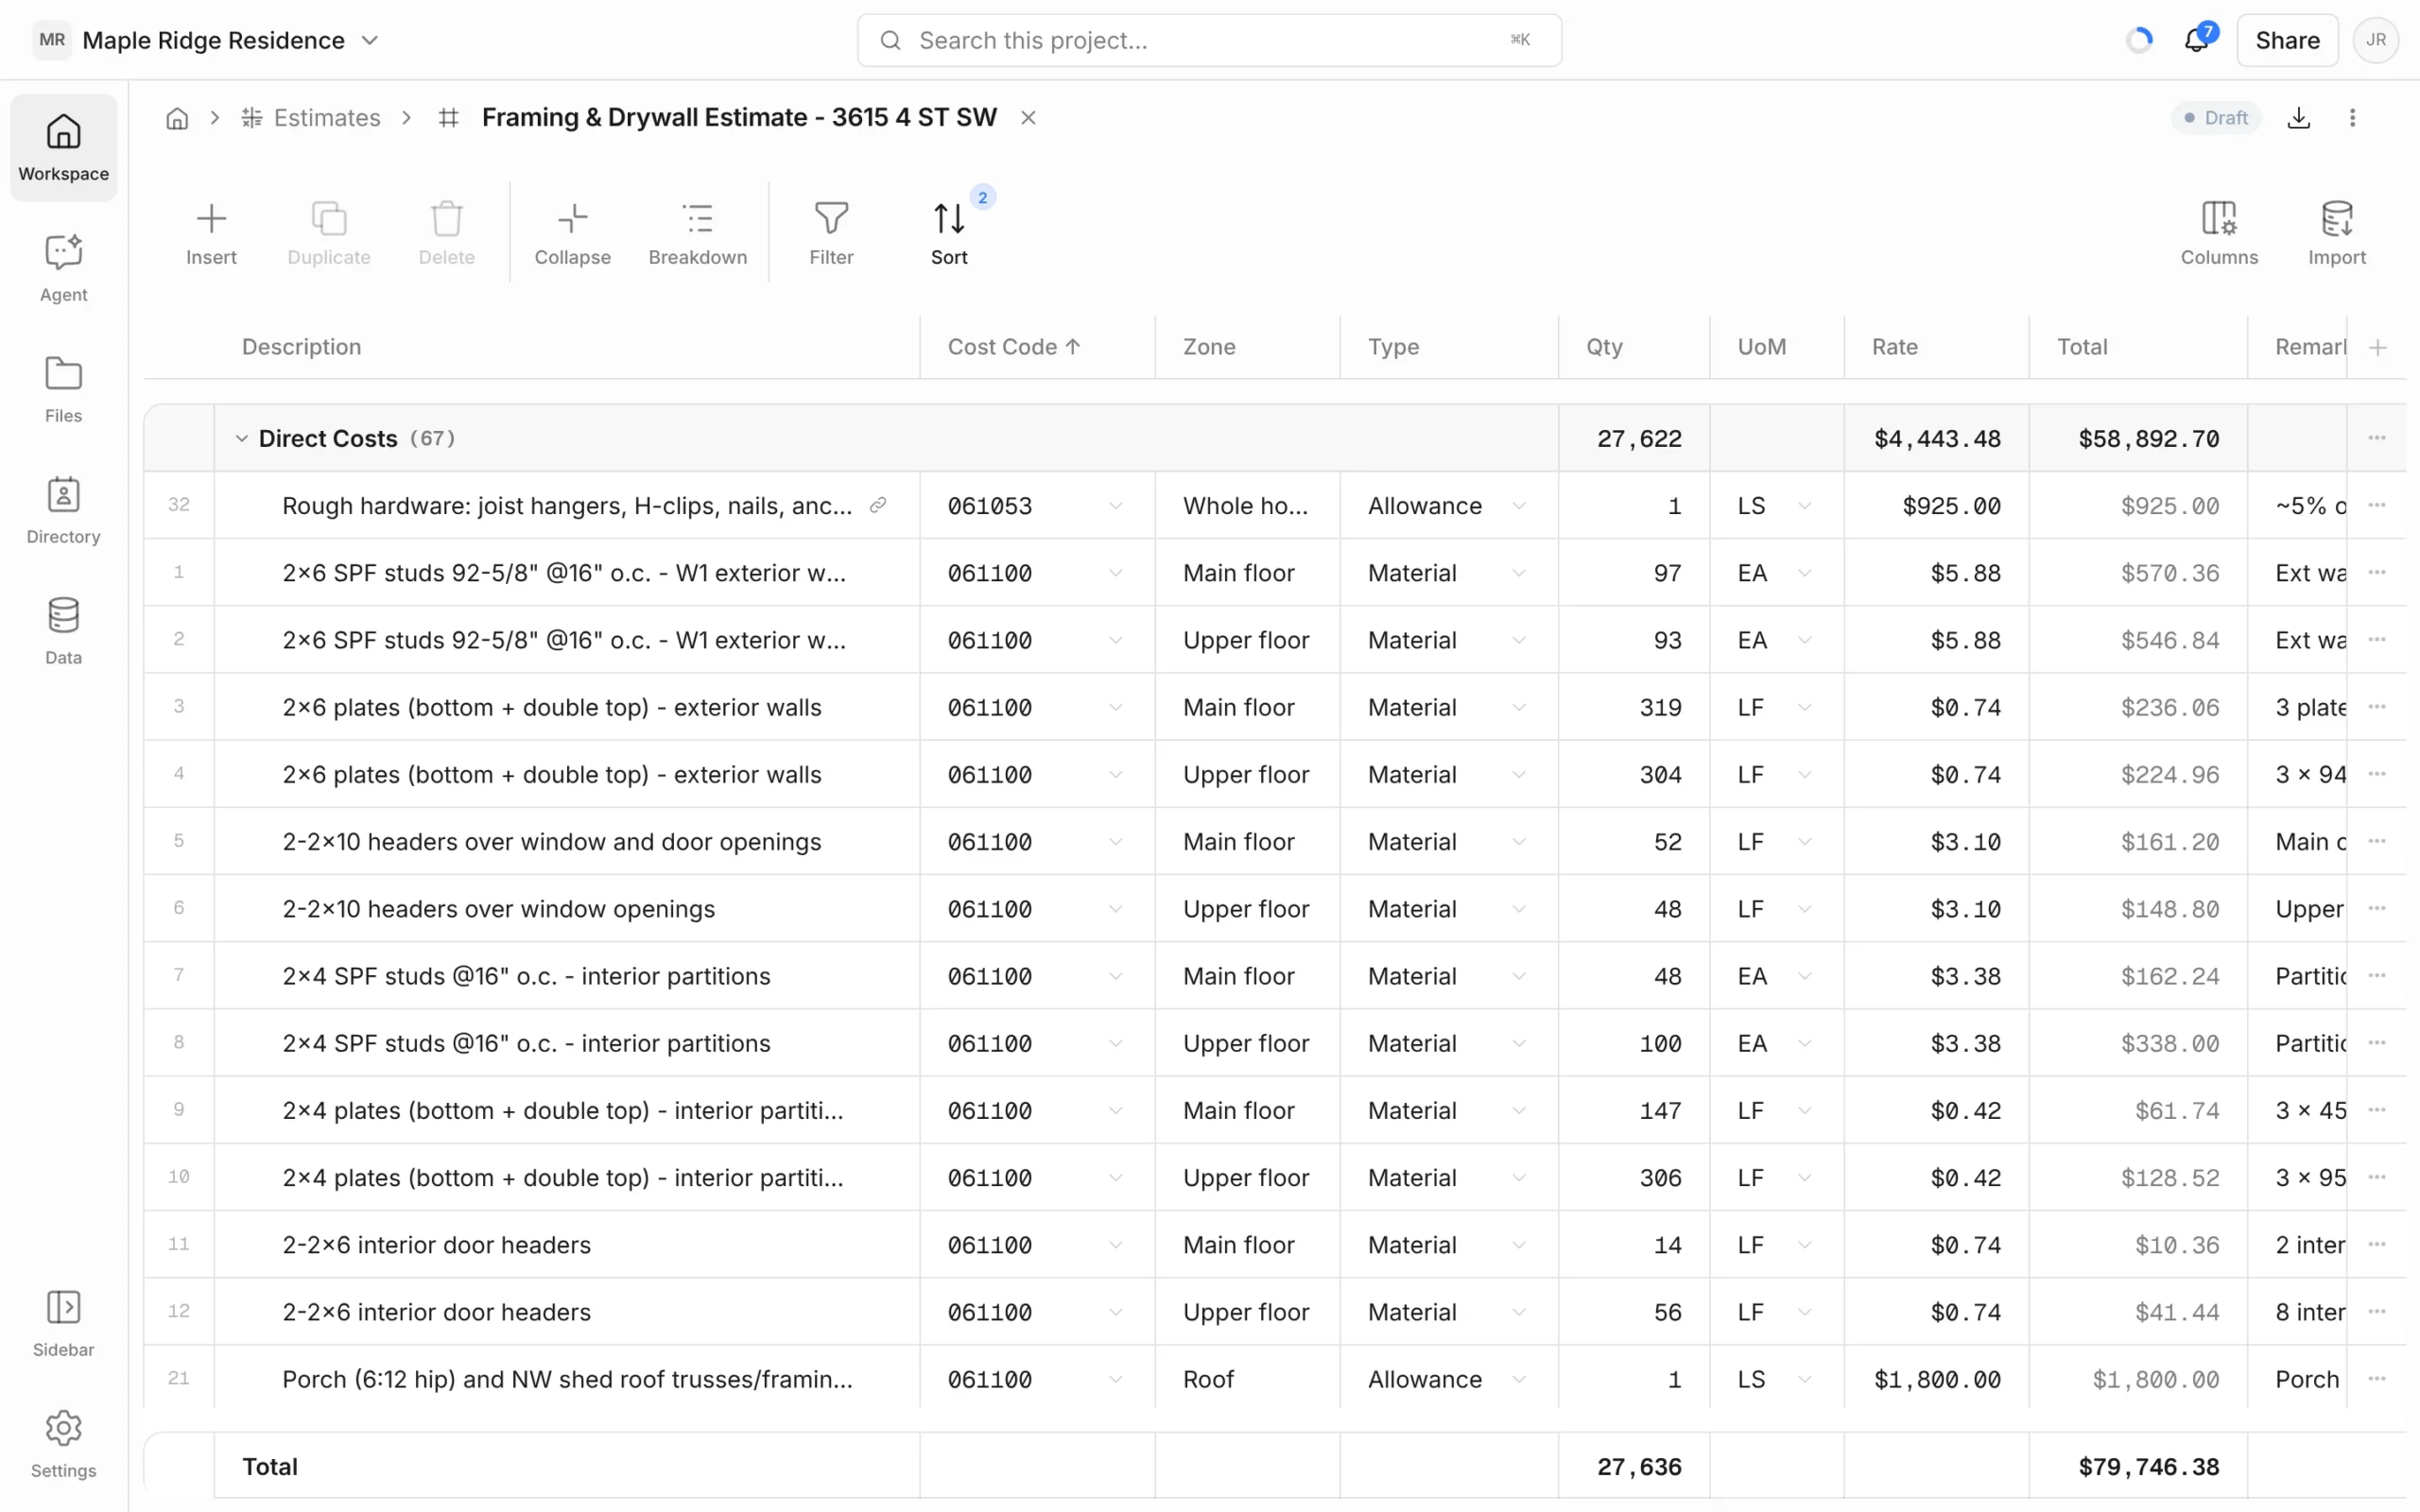Open Type dropdown for row 7 interior partitions
2420x1512 pixels.
click(x=1518, y=976)
